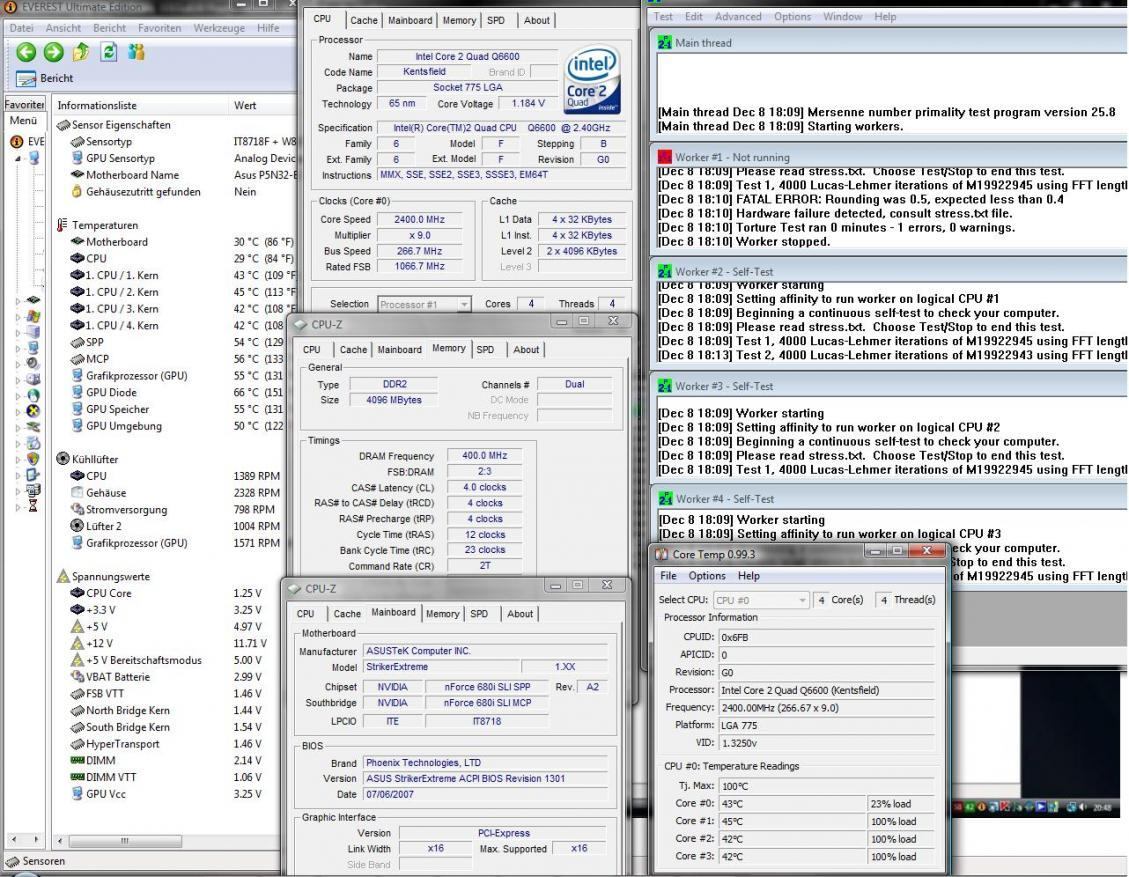
Task: Click the Worker #4 Self-Test window icon
Action: 664,499
